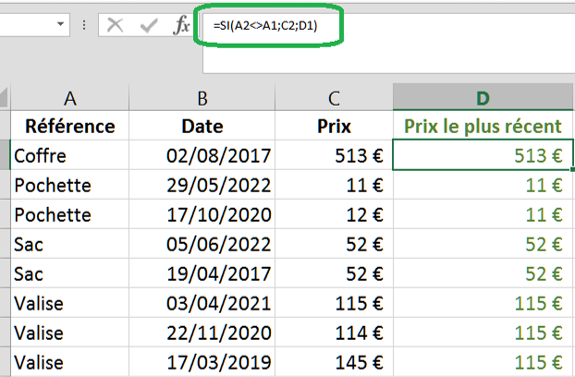This screenshot has height=377, width=575.
Task: Select the date 19/04/2017 cell
Action: tap(202, 274)
